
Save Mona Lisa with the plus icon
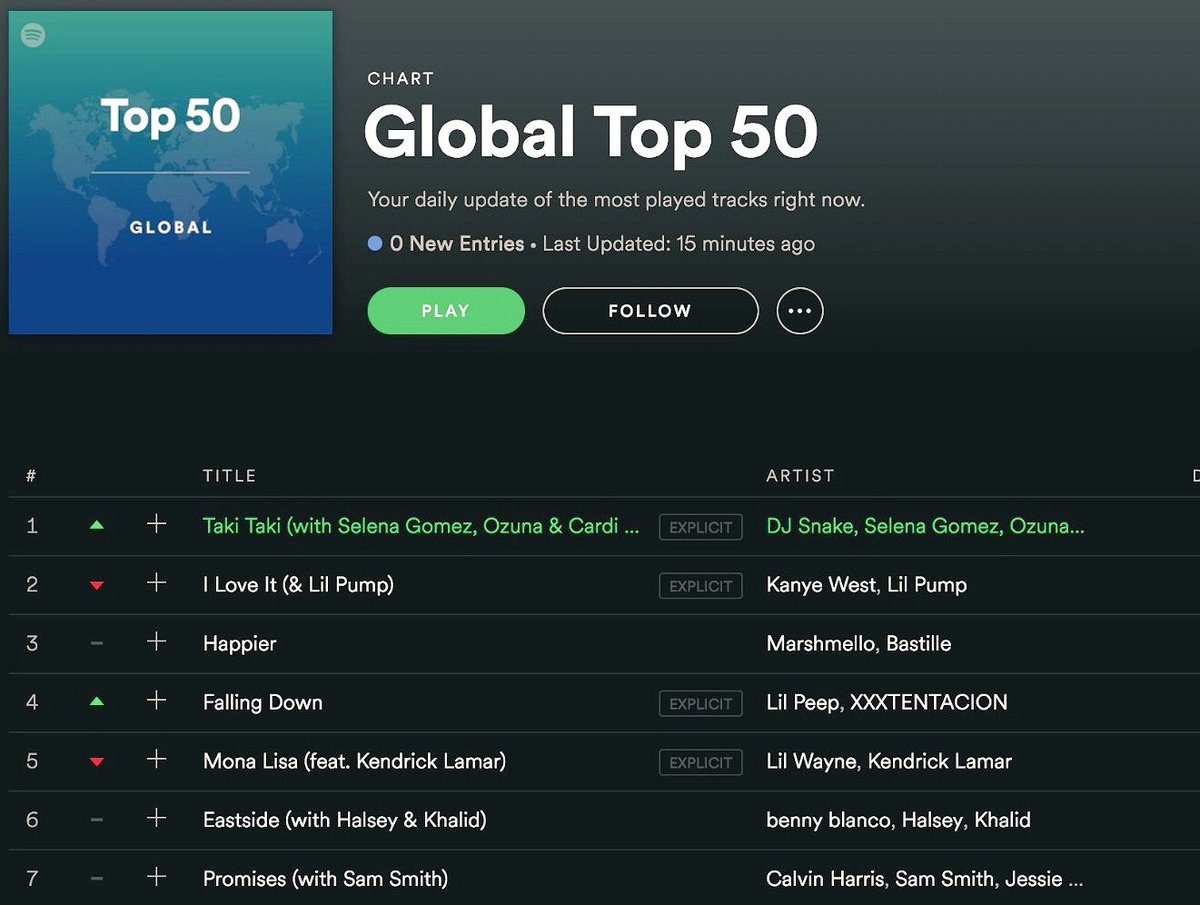156,760
